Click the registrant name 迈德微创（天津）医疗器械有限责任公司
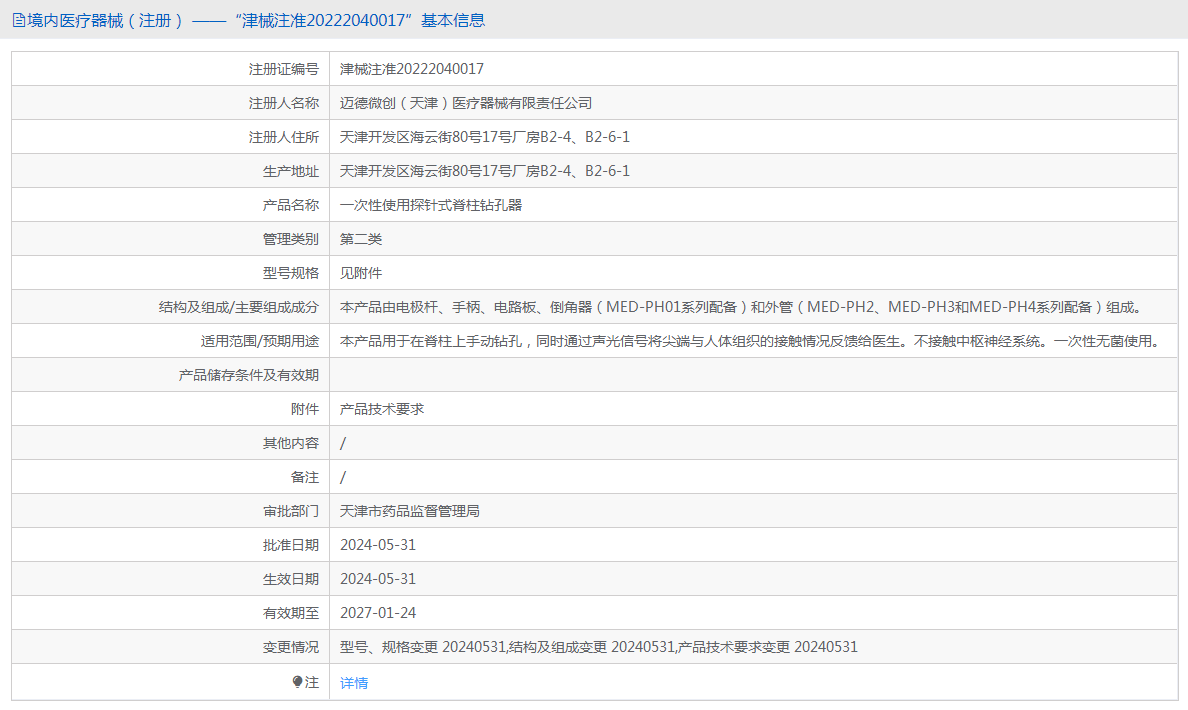 coord(466,103)
